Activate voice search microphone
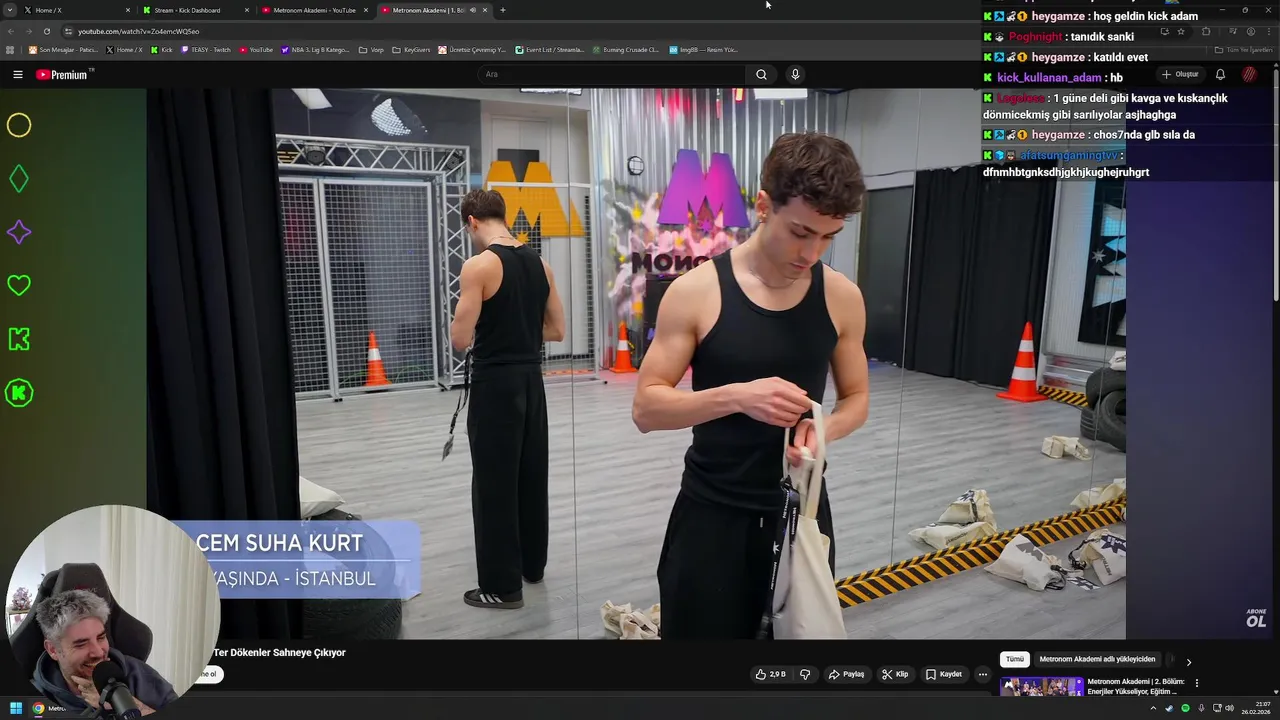Image resolution: width=1280 pixels, height=720 pixels. pyautogui.click(x=795, y=74)
